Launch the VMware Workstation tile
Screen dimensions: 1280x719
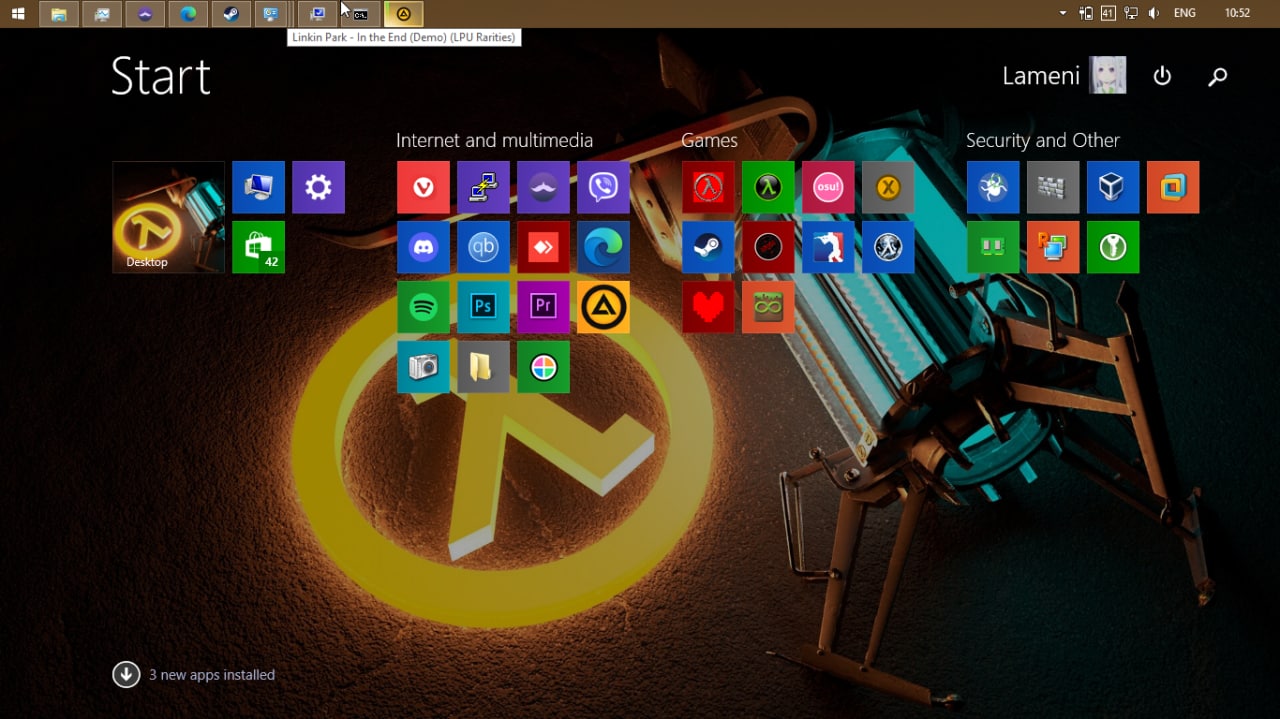(1173, 187)
